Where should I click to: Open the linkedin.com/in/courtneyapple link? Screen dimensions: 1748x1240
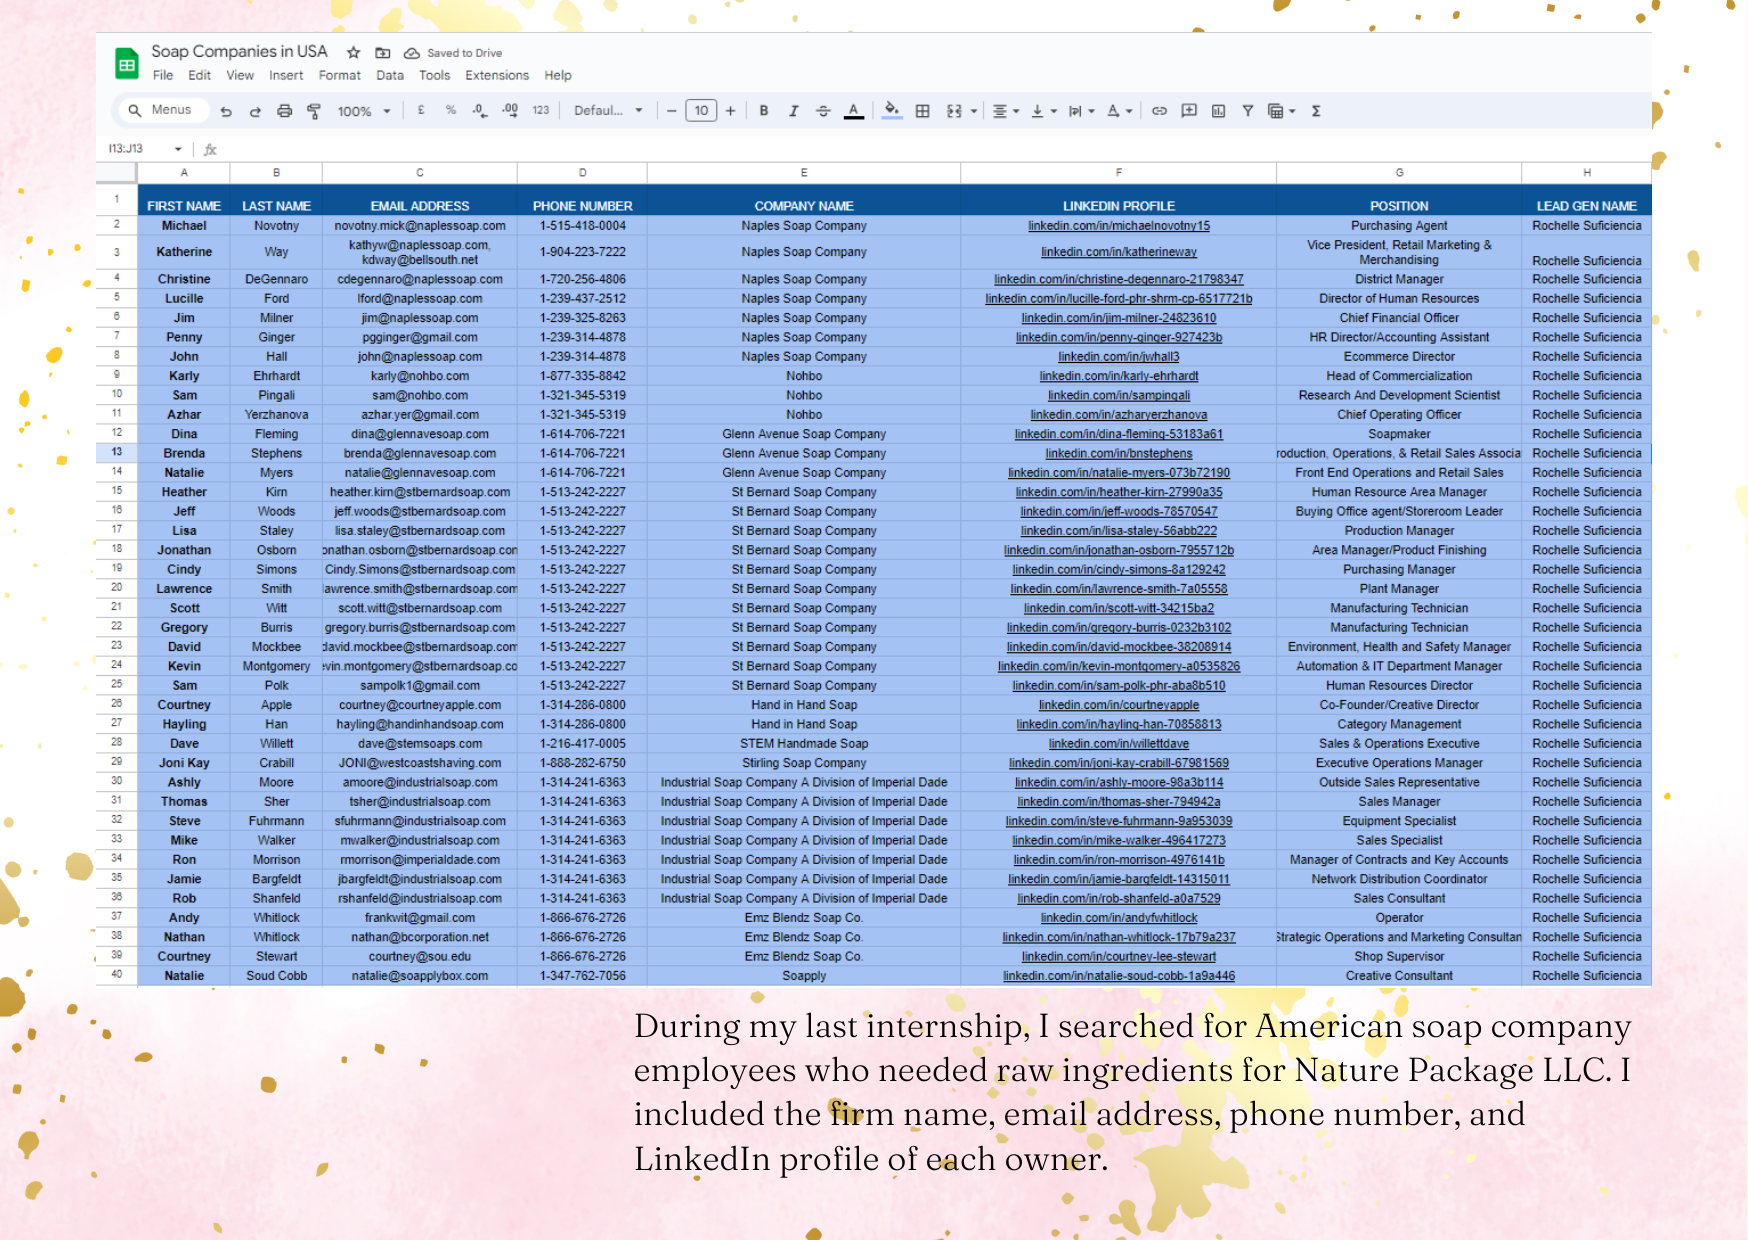(x=1118, y=704)
